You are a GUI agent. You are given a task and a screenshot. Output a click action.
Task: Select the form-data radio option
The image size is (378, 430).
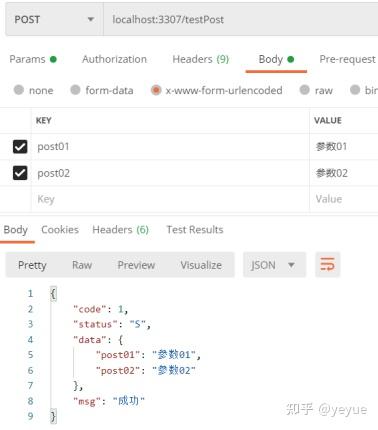coord(75,90)
